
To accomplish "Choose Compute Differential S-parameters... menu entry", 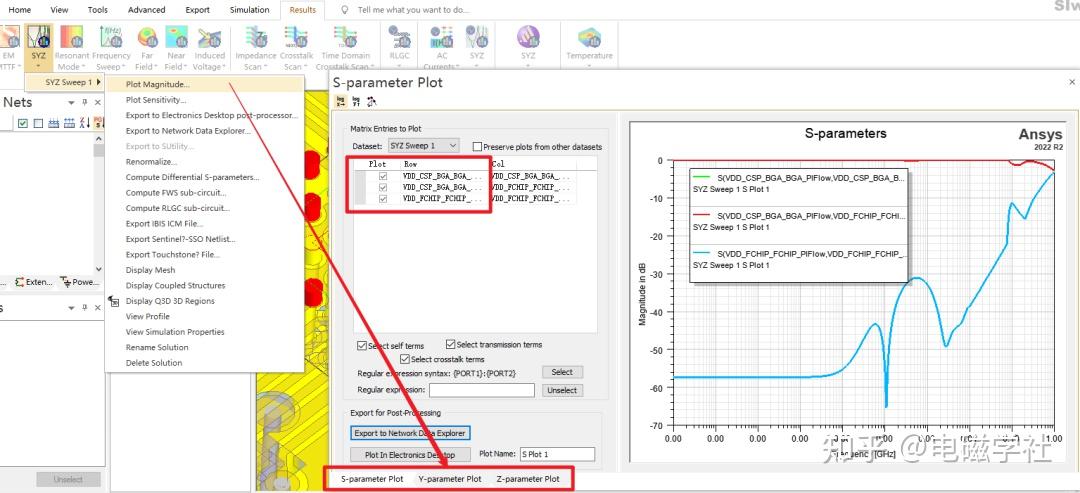I will click(205, 177).
